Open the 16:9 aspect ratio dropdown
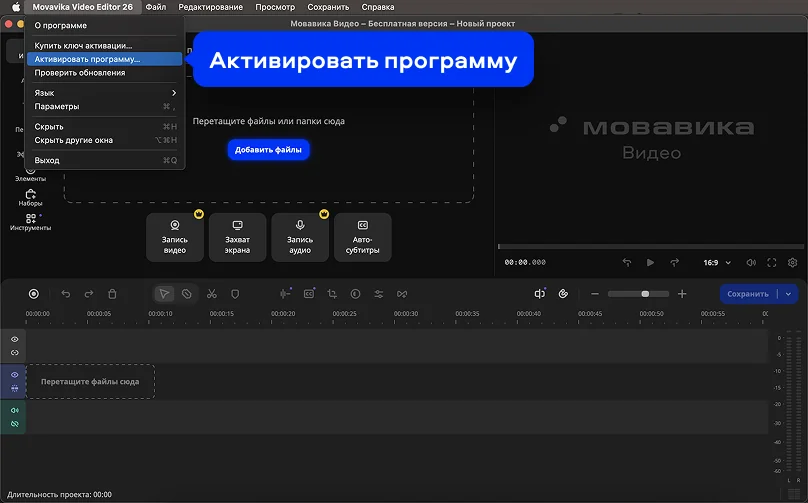The height and width of the screenshot is (503, 808). click(717, 262)
